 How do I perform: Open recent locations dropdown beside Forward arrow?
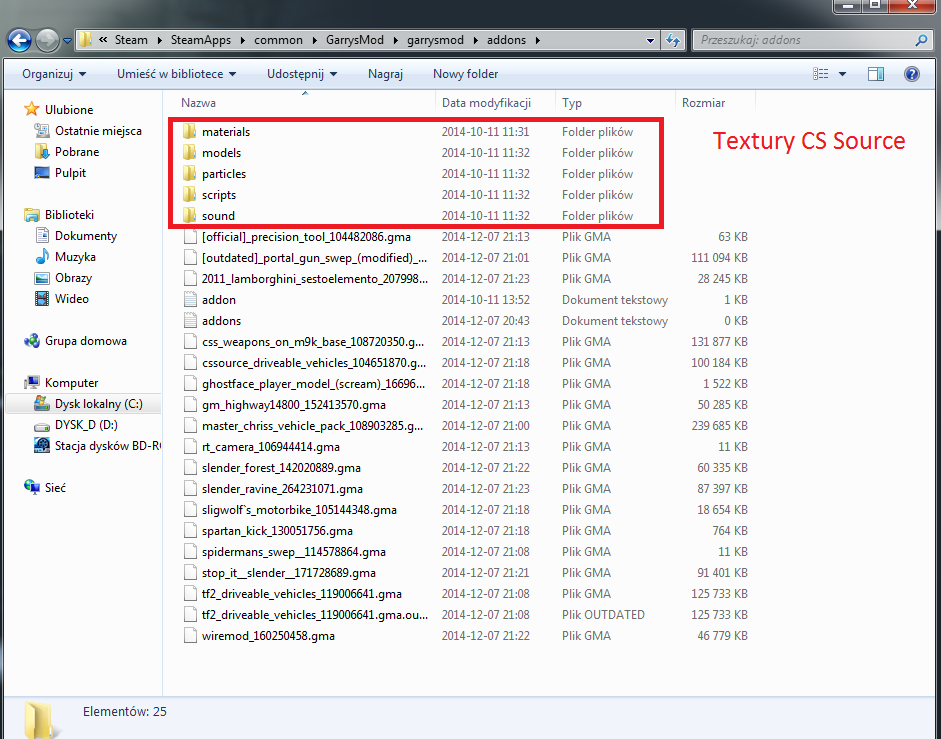[x=67, y=41]
